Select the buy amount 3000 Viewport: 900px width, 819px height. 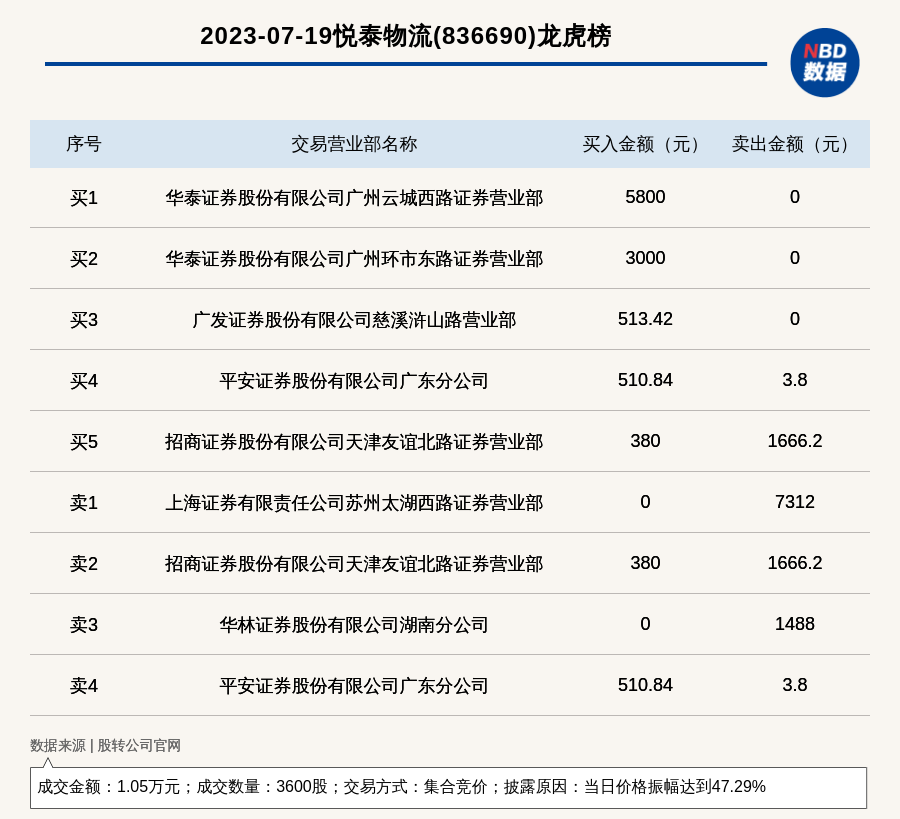645,258
